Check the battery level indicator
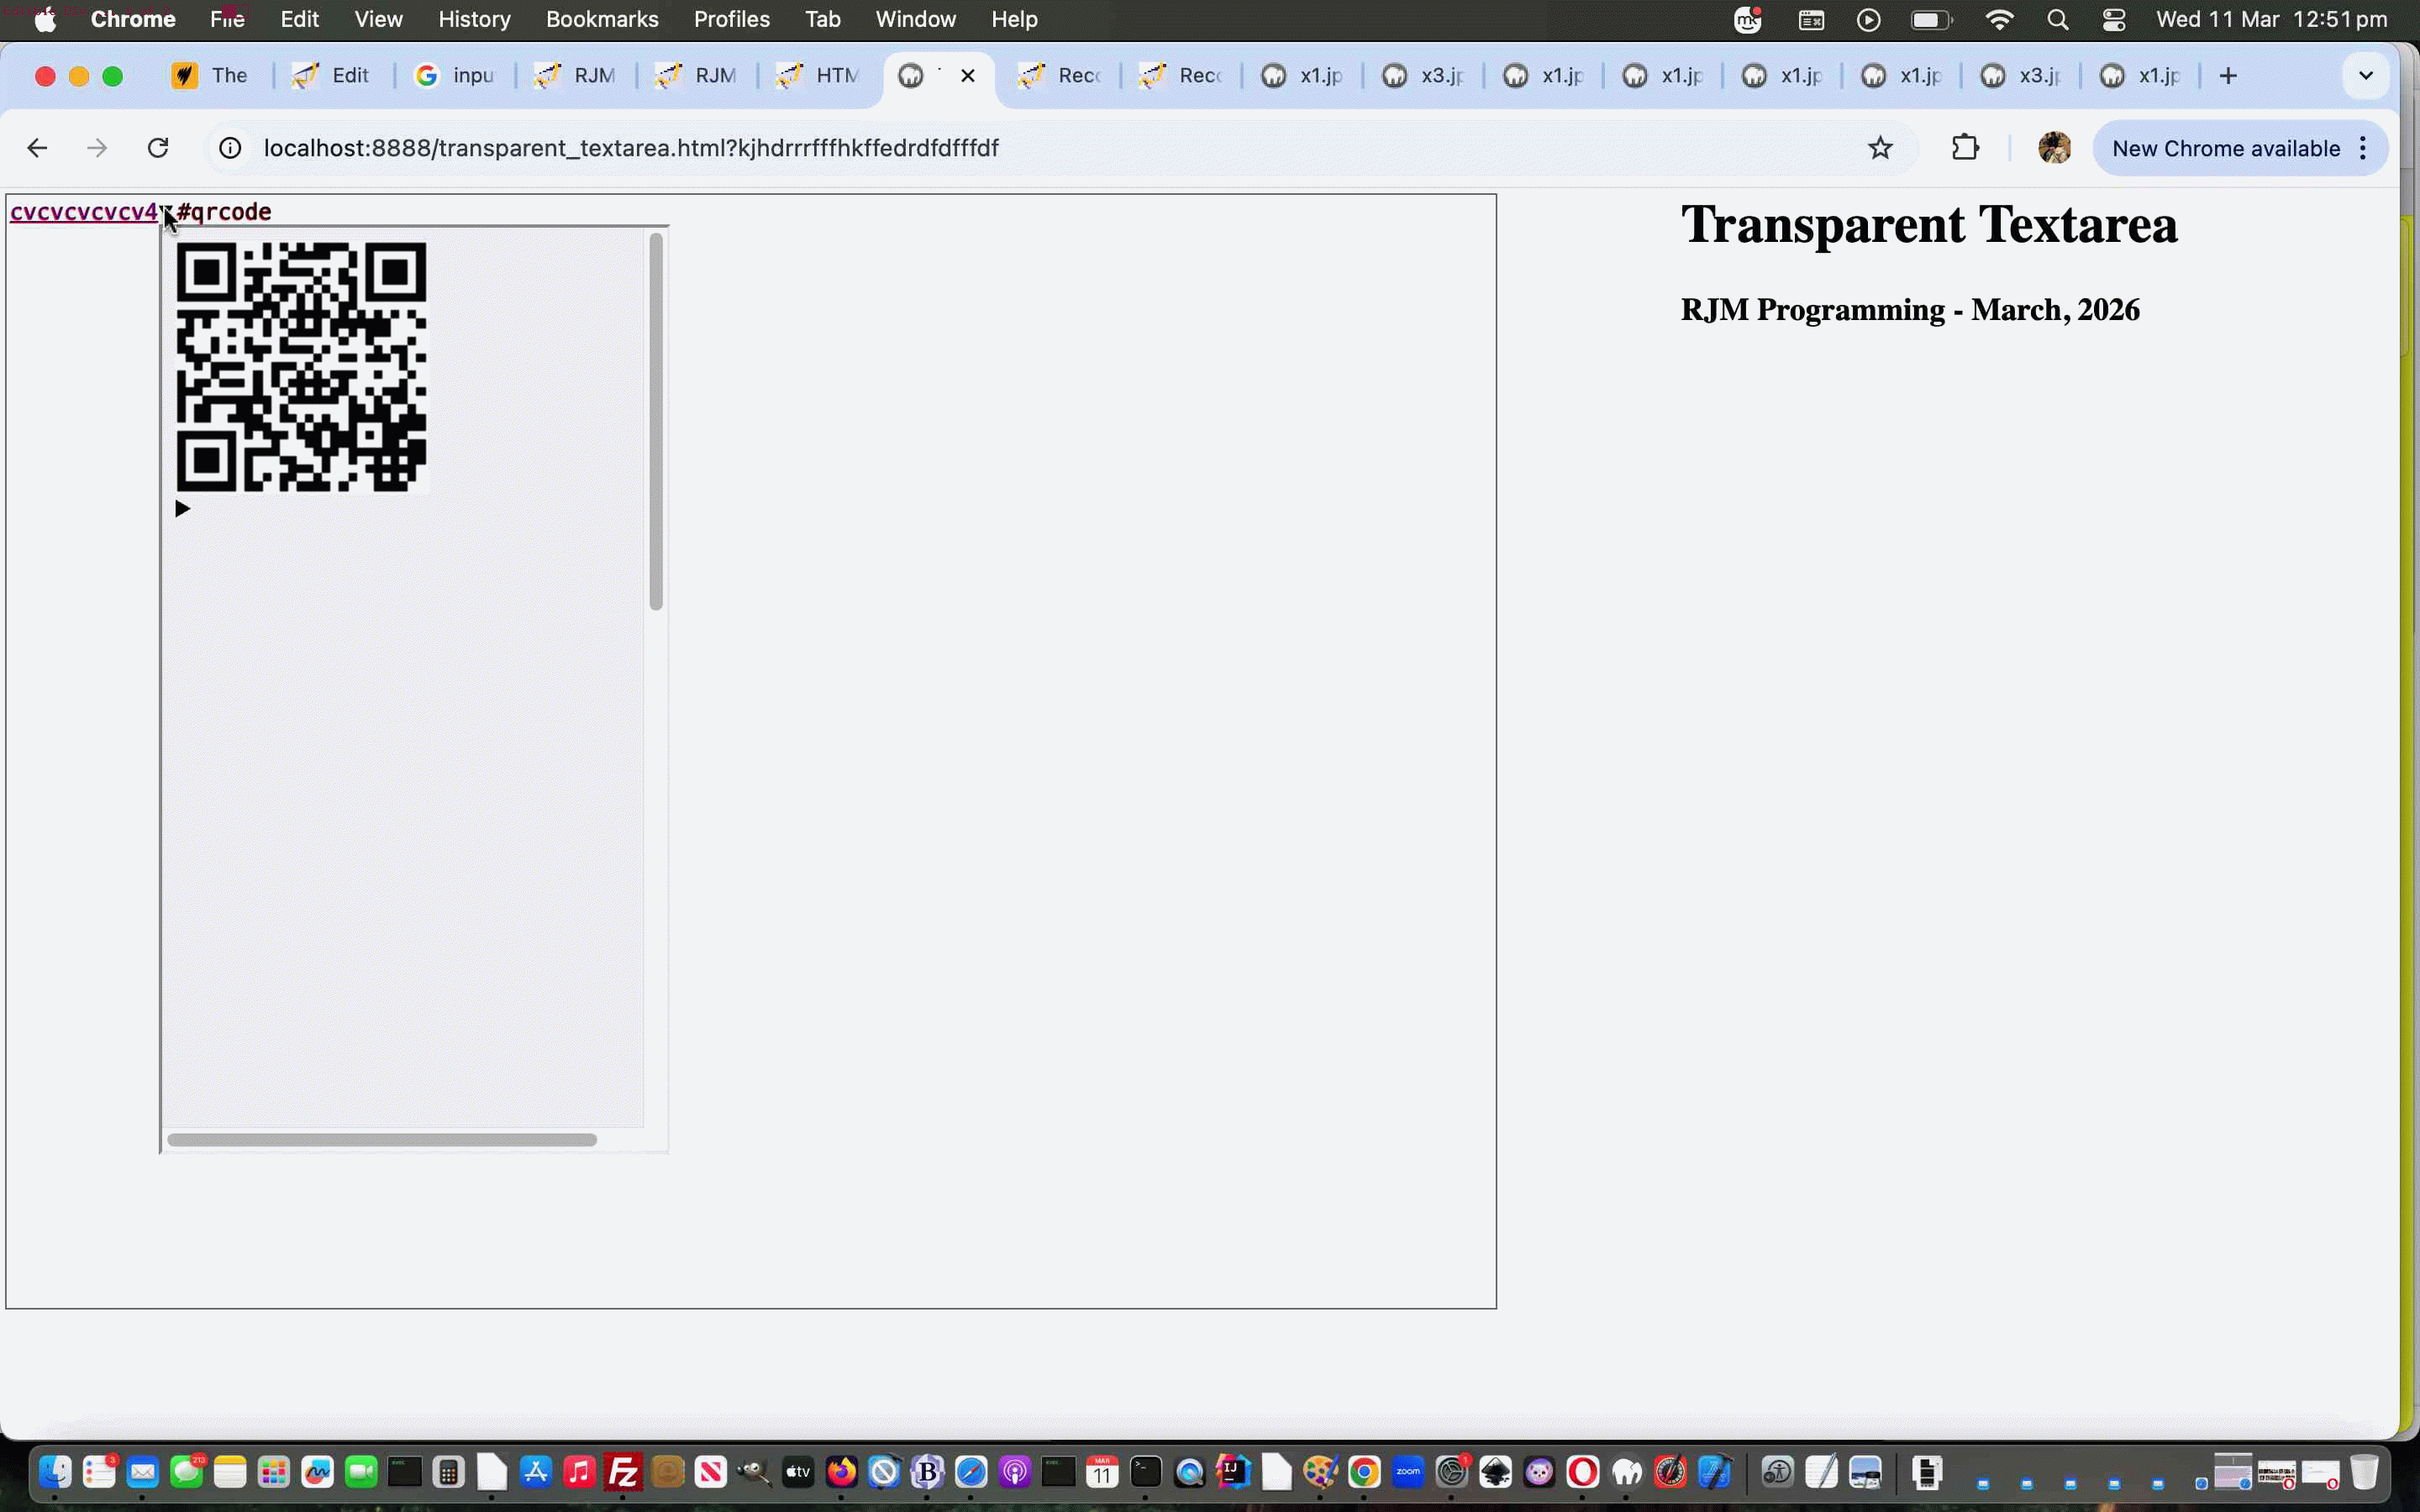The image size is (2420, 1512). [x=1930, y=19]
